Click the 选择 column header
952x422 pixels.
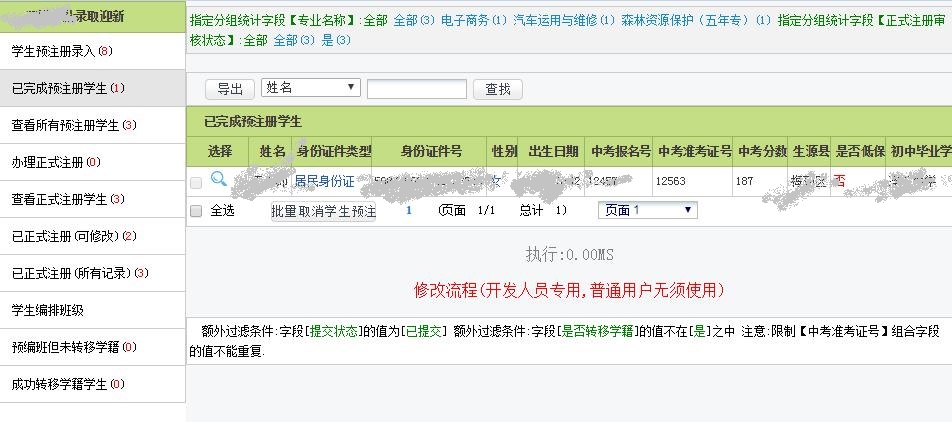pyautogui.click(x=220, y=152)
